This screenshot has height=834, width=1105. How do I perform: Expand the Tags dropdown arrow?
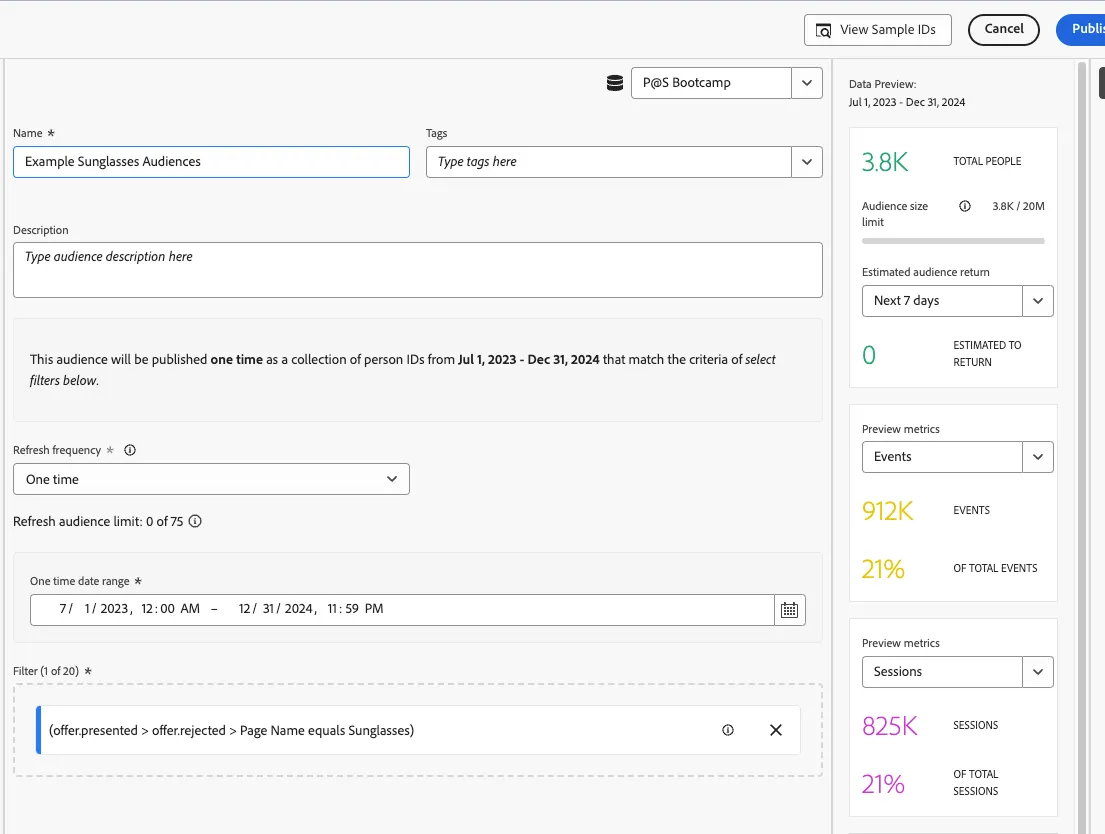(807, 162)
